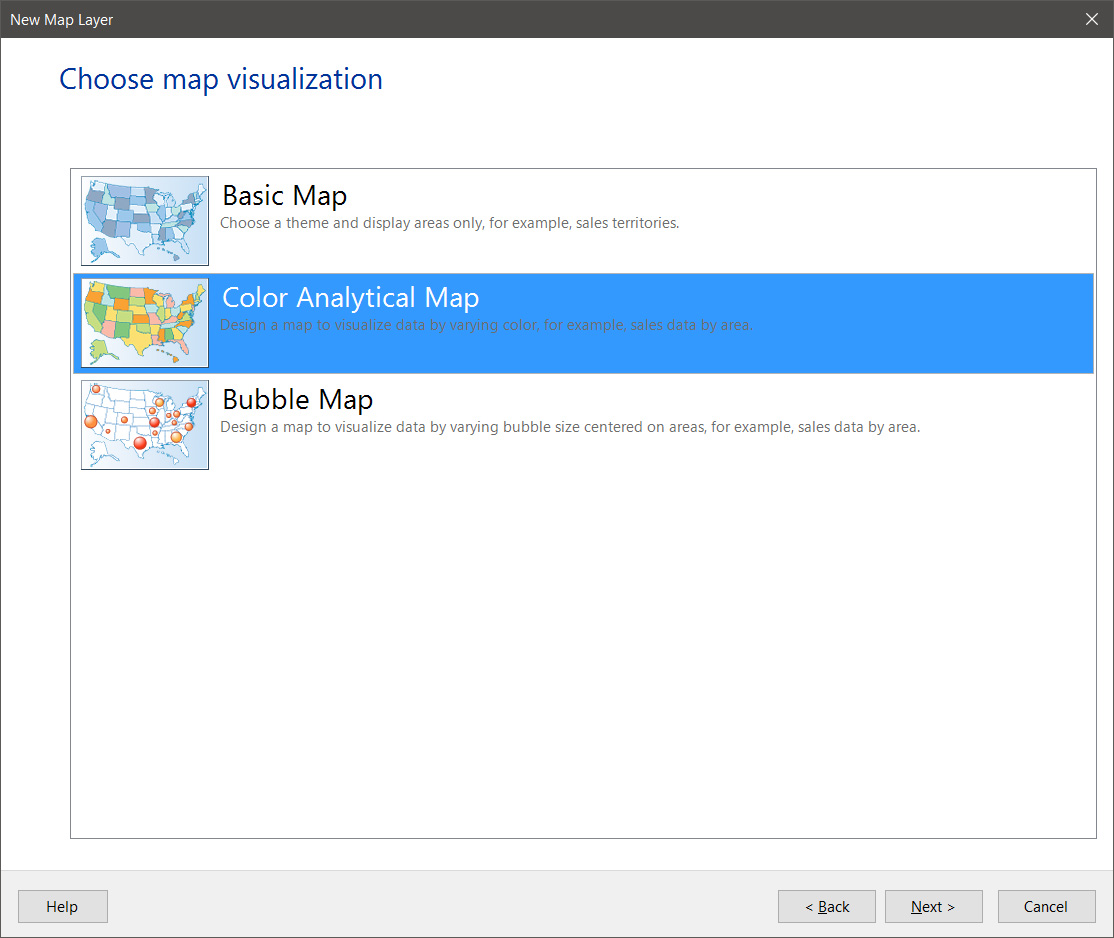Pick the Bubble Map title label
The height and width of the screenshot is (938, 1114).
point(297,399)
